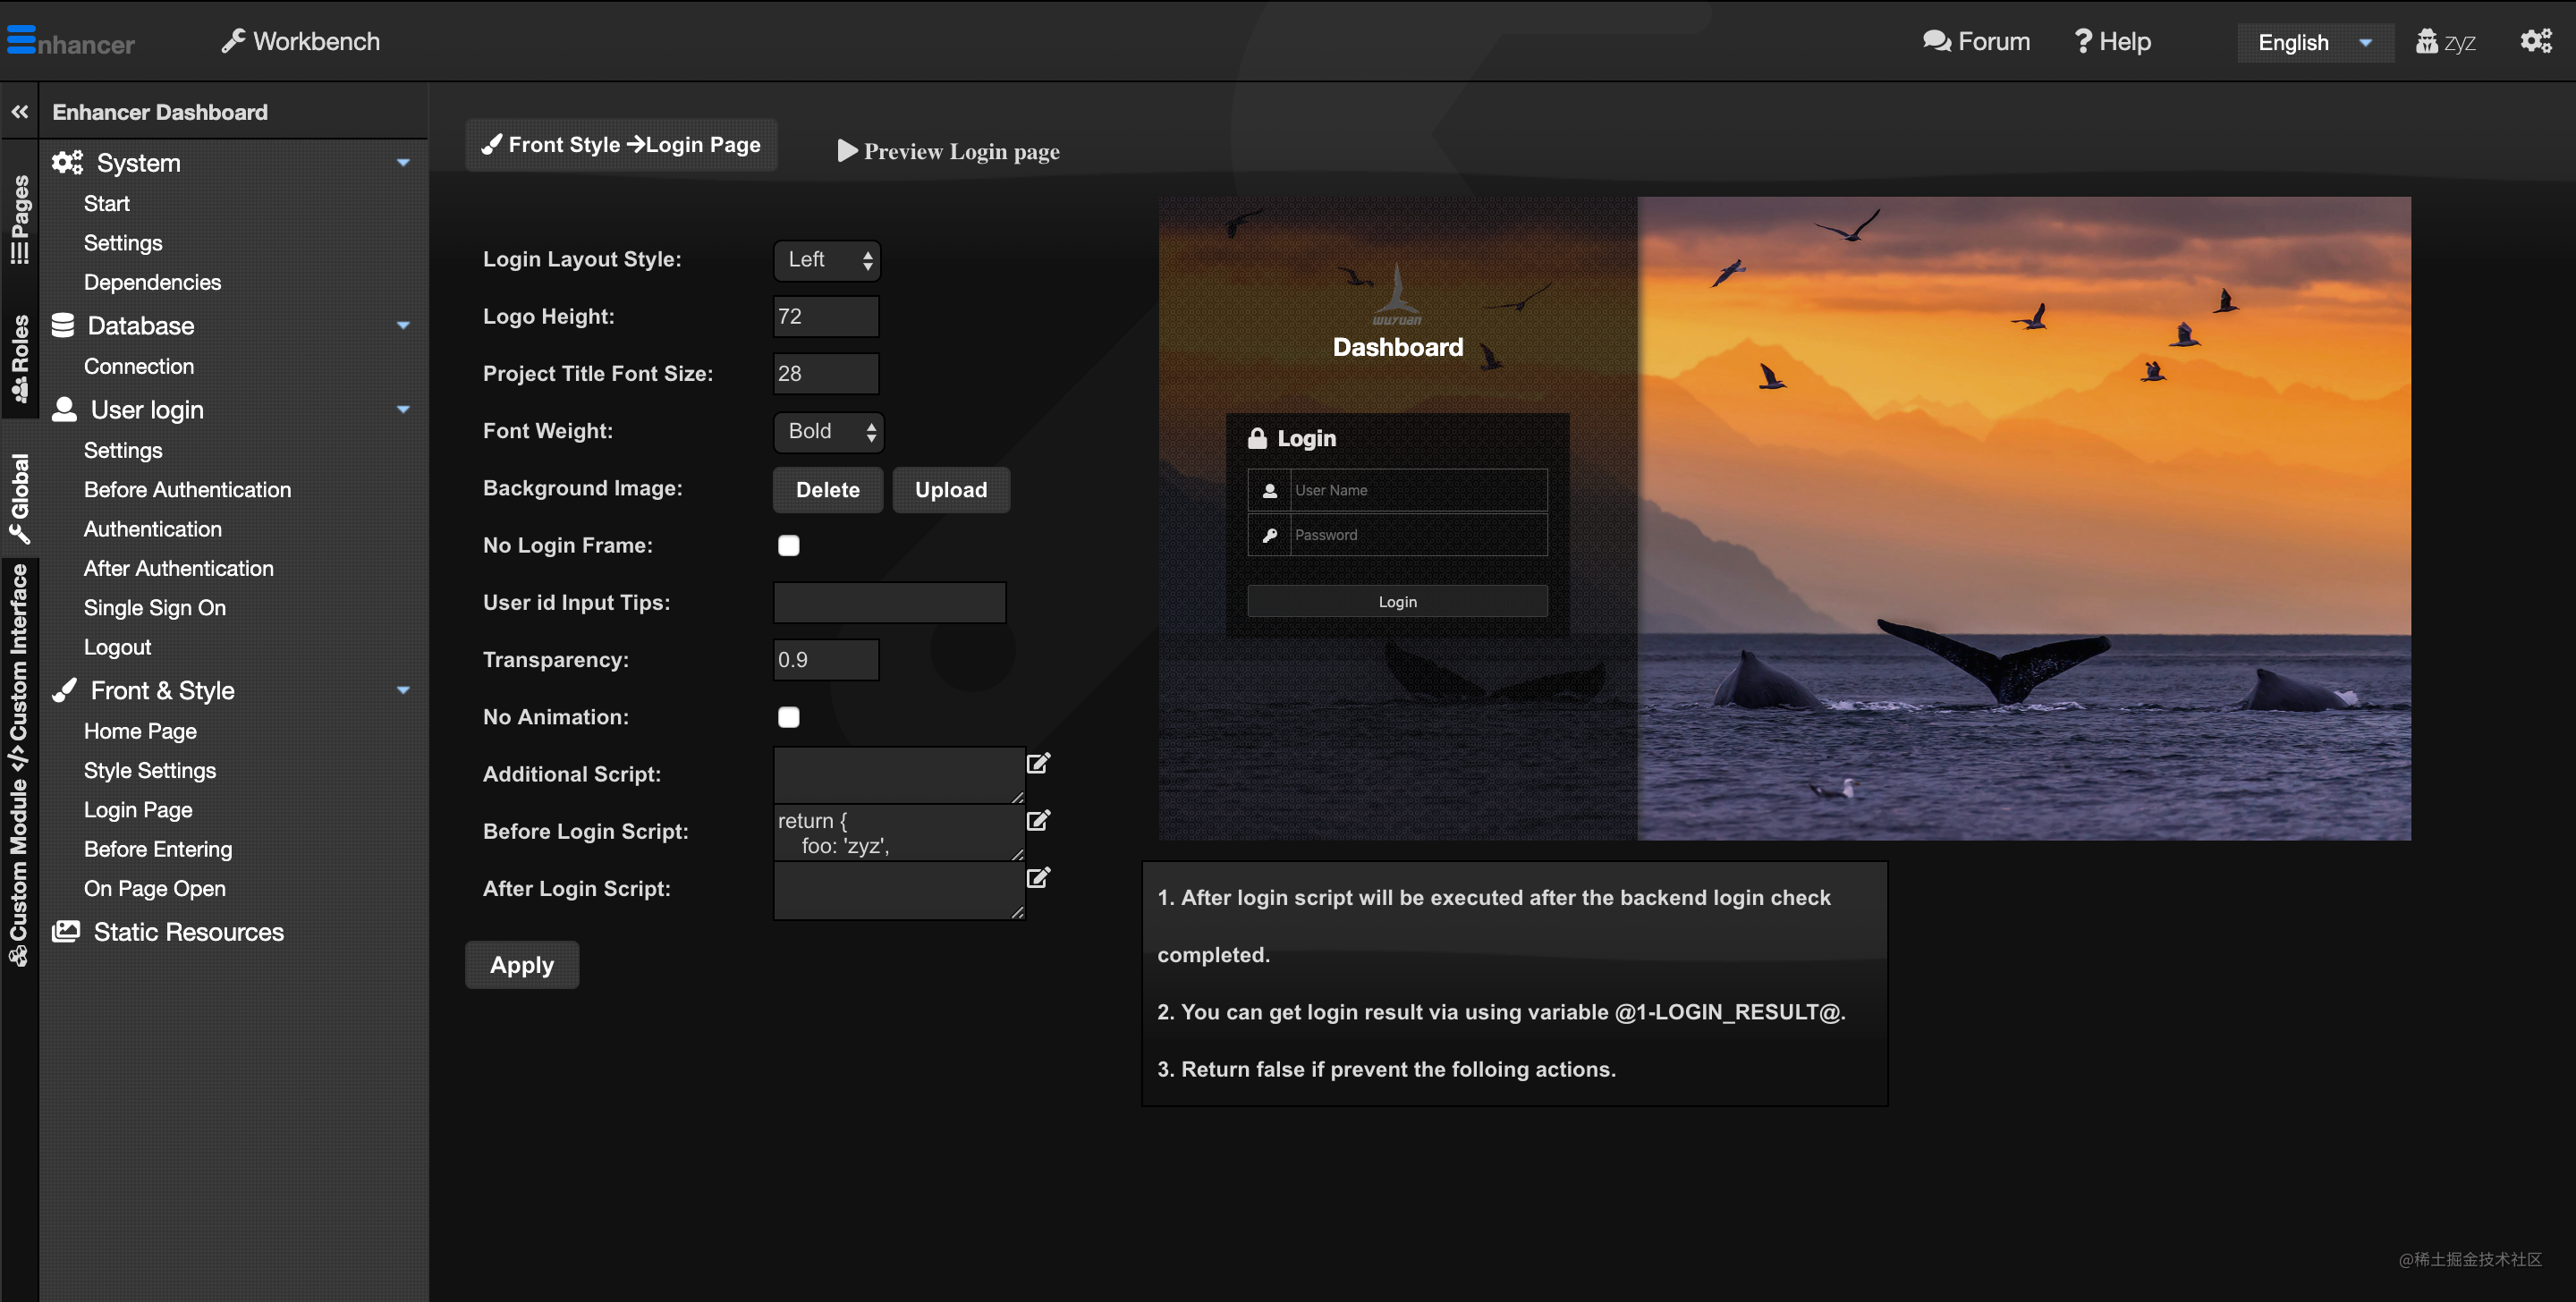Open Login Layout Style dropdown
This screenshot has width=2576, height=1302.
pyautogui.click(x=827, y=260)
